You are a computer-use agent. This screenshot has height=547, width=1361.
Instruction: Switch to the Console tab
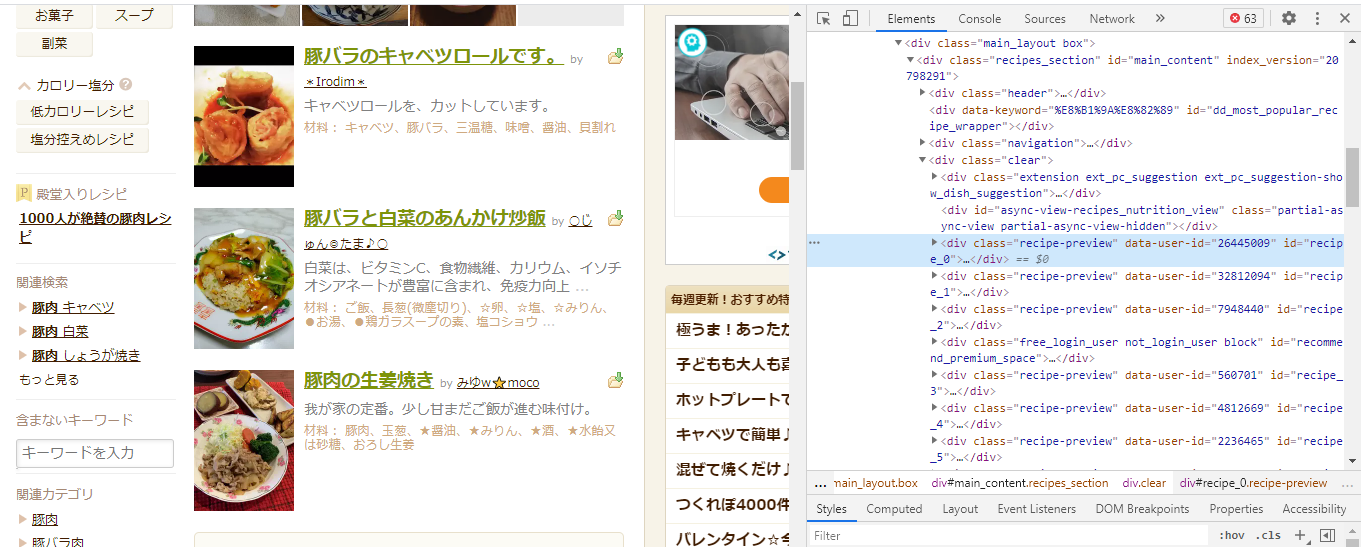point(980,19)
